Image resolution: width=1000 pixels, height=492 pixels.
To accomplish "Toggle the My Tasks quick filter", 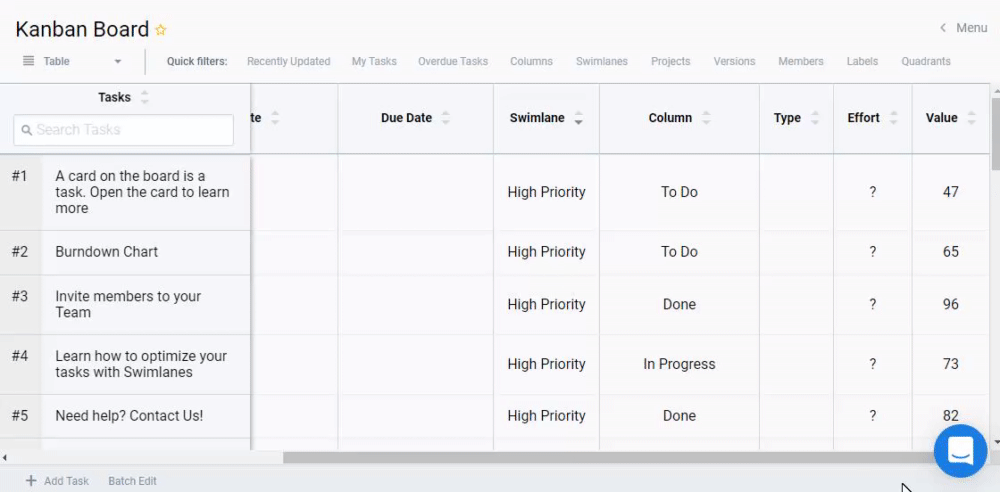I will [374, 61].
